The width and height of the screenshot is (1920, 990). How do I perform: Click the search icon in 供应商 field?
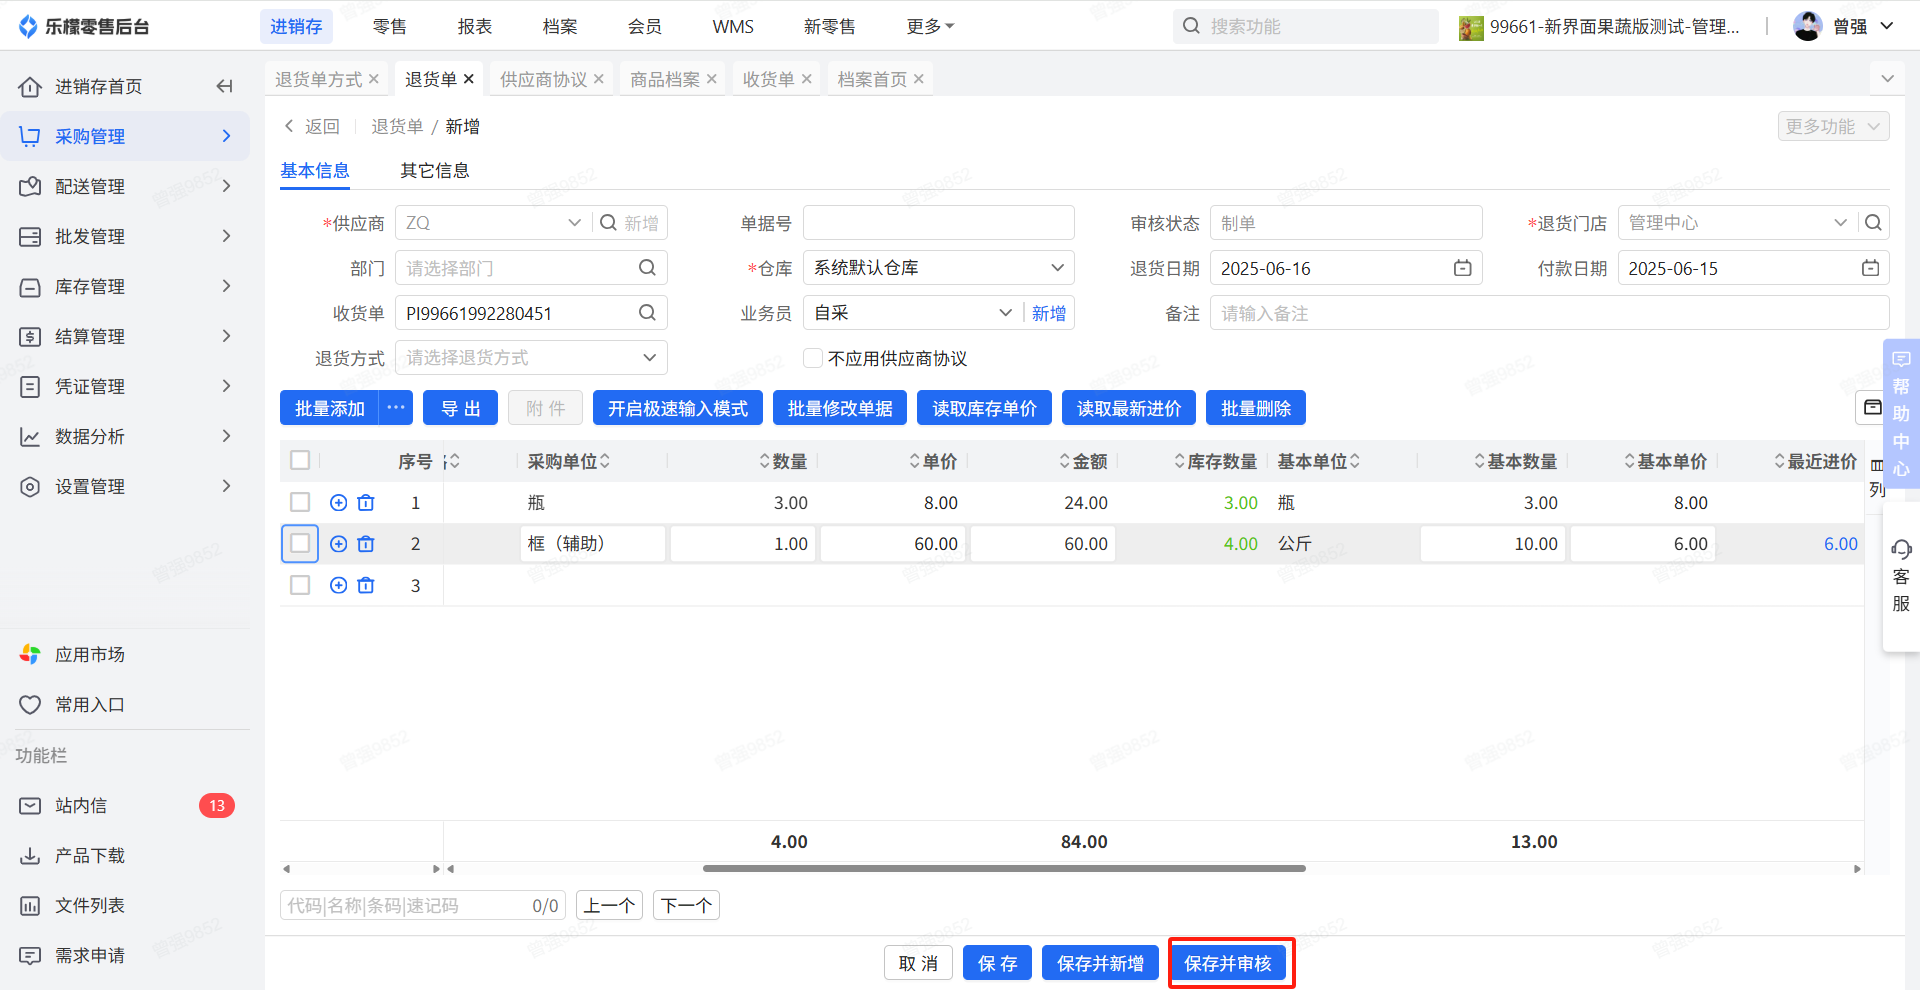pos(608,223)
